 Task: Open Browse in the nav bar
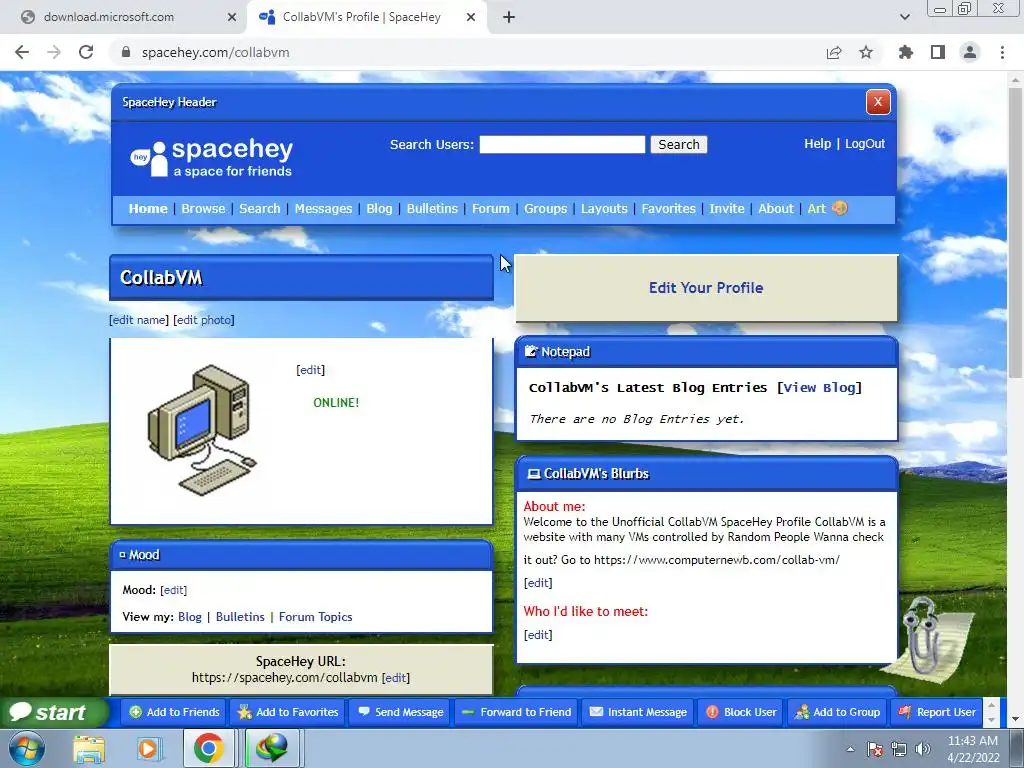203,208
